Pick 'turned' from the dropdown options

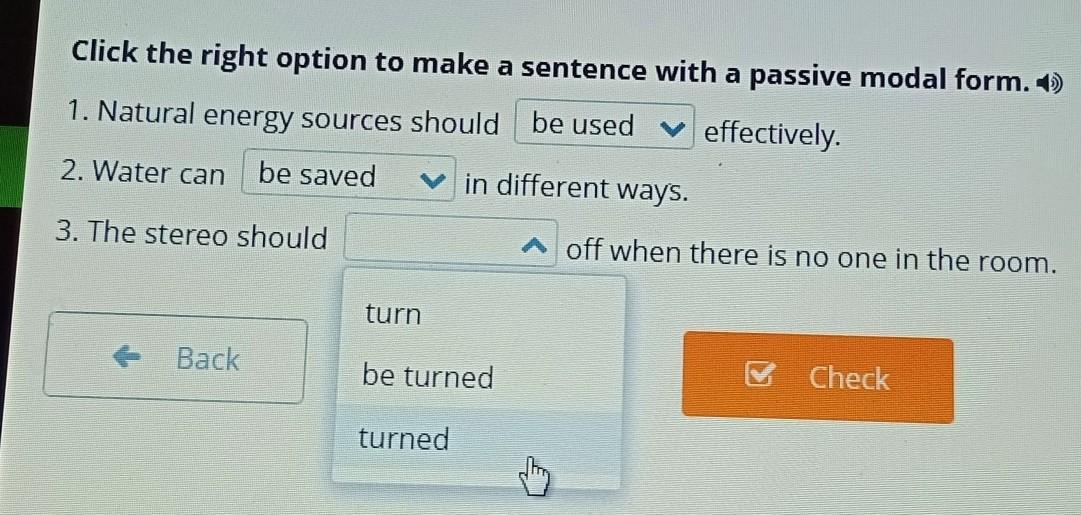coord(404,438)
